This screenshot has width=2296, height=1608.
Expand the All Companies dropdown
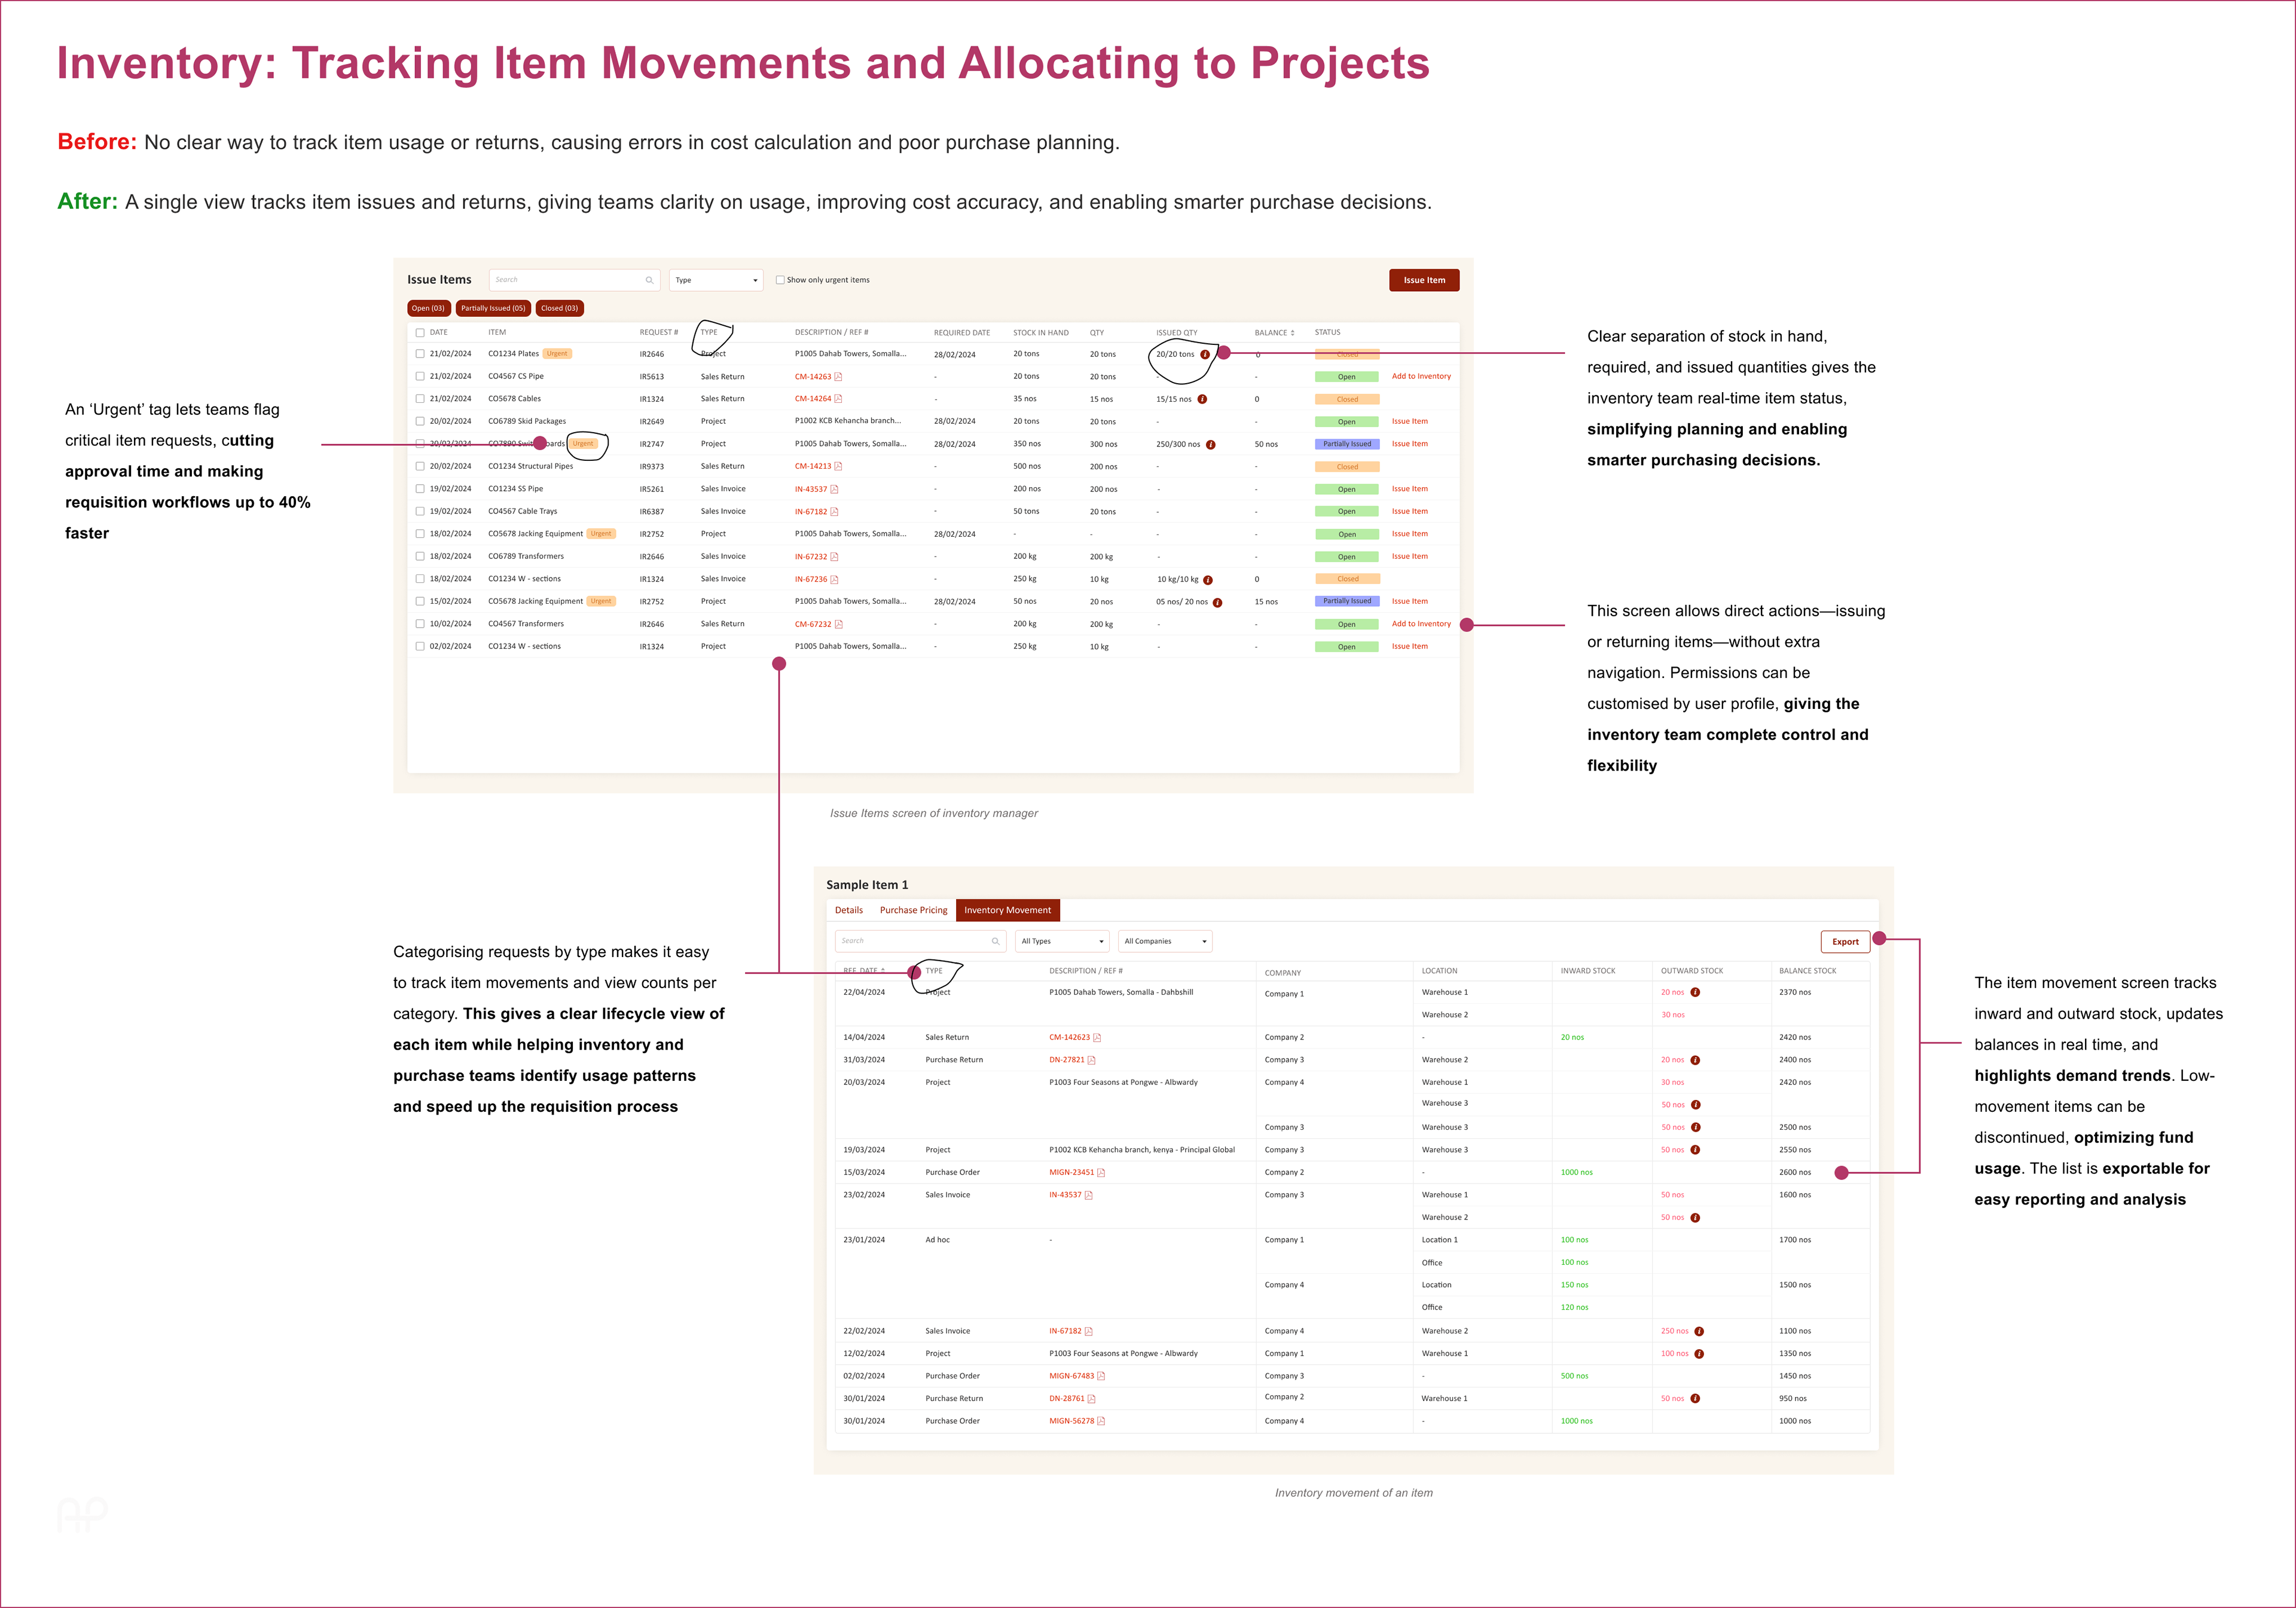(x=1165, y=941)
